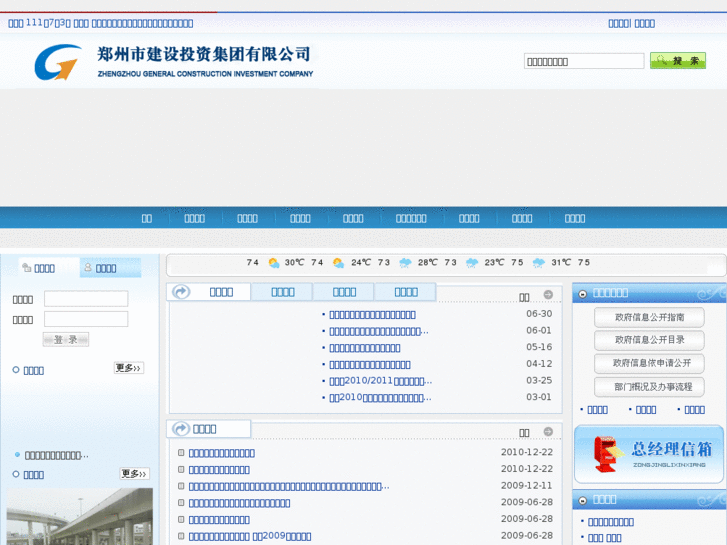Click the 更多>> button beneath the login button
This screenshot has height=545, width=727.
128,368
